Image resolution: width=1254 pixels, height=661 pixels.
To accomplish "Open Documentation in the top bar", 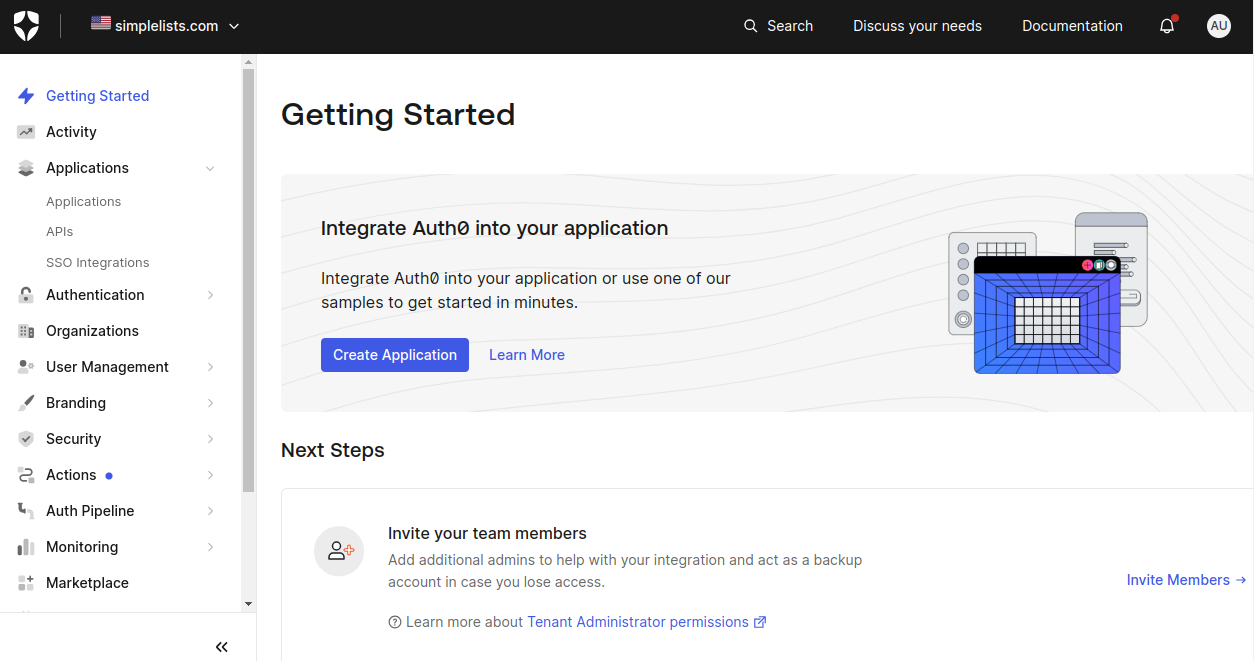I will [x=1072, y=26].
